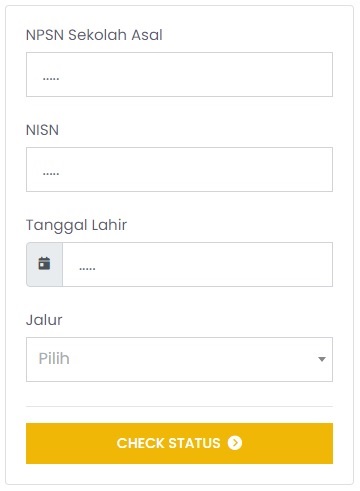Select the 'Pilih' placeholder text in Jalur

pos(54,359)
